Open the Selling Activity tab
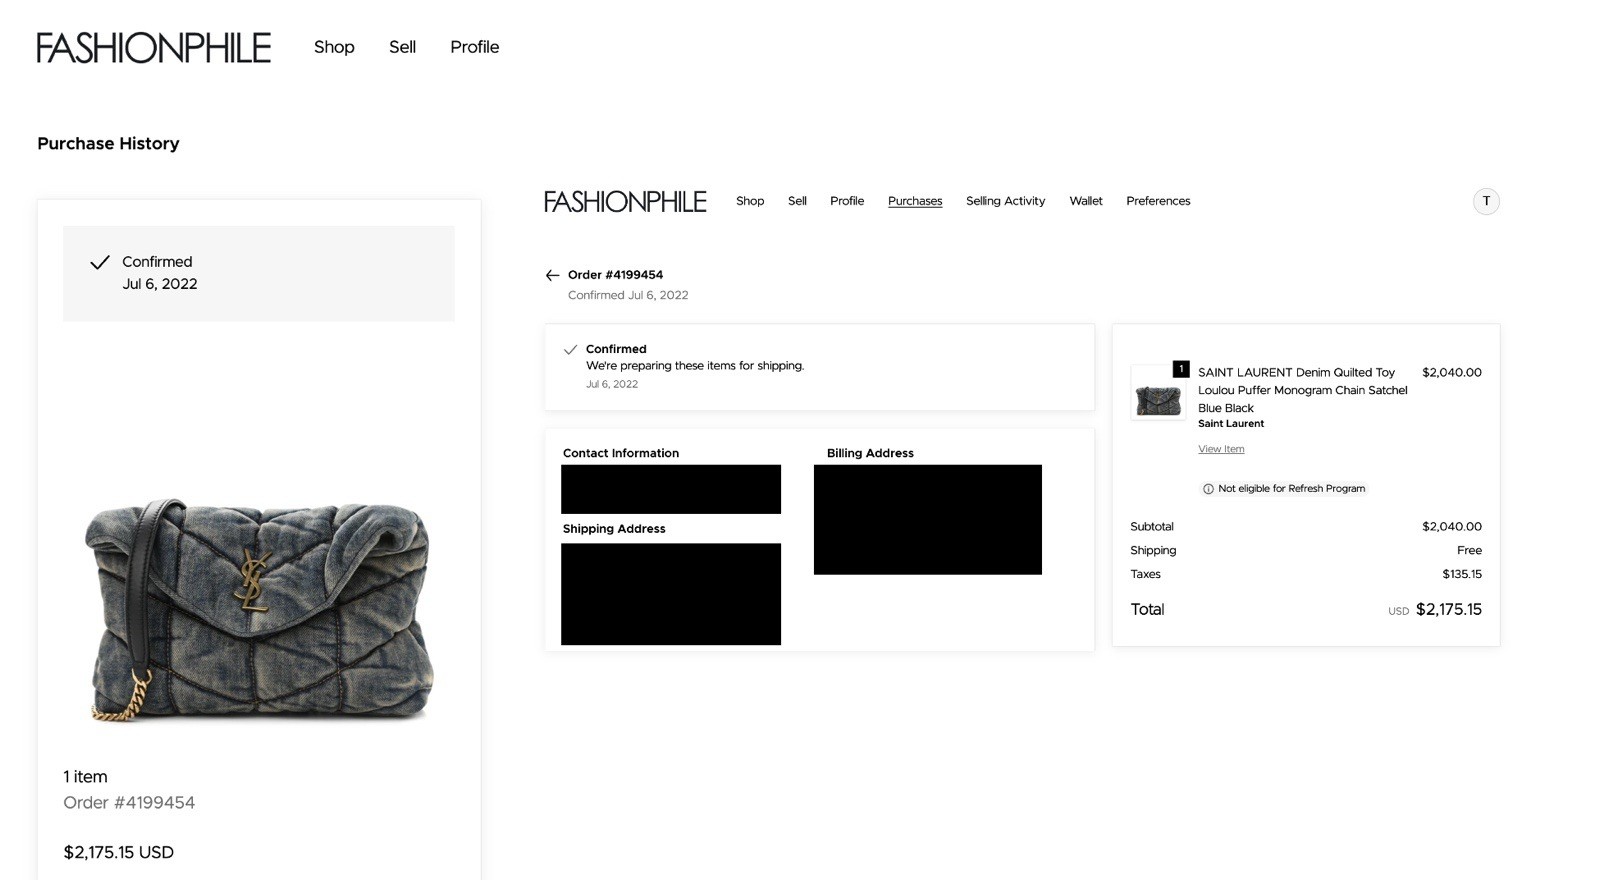 (1005, 201)
